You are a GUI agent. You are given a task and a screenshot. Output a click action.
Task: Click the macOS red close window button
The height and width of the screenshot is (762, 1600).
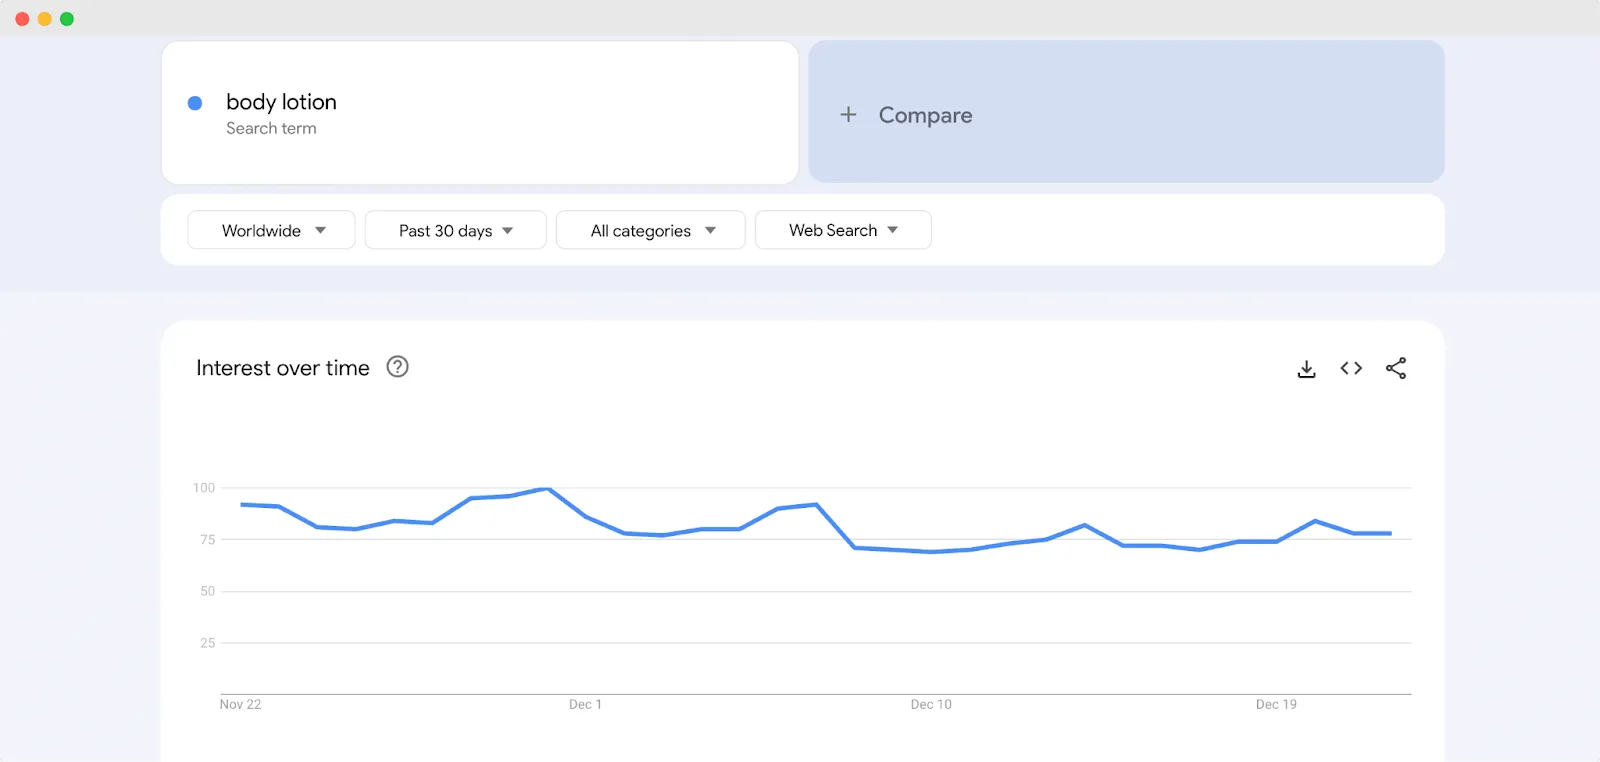(22, 19)
